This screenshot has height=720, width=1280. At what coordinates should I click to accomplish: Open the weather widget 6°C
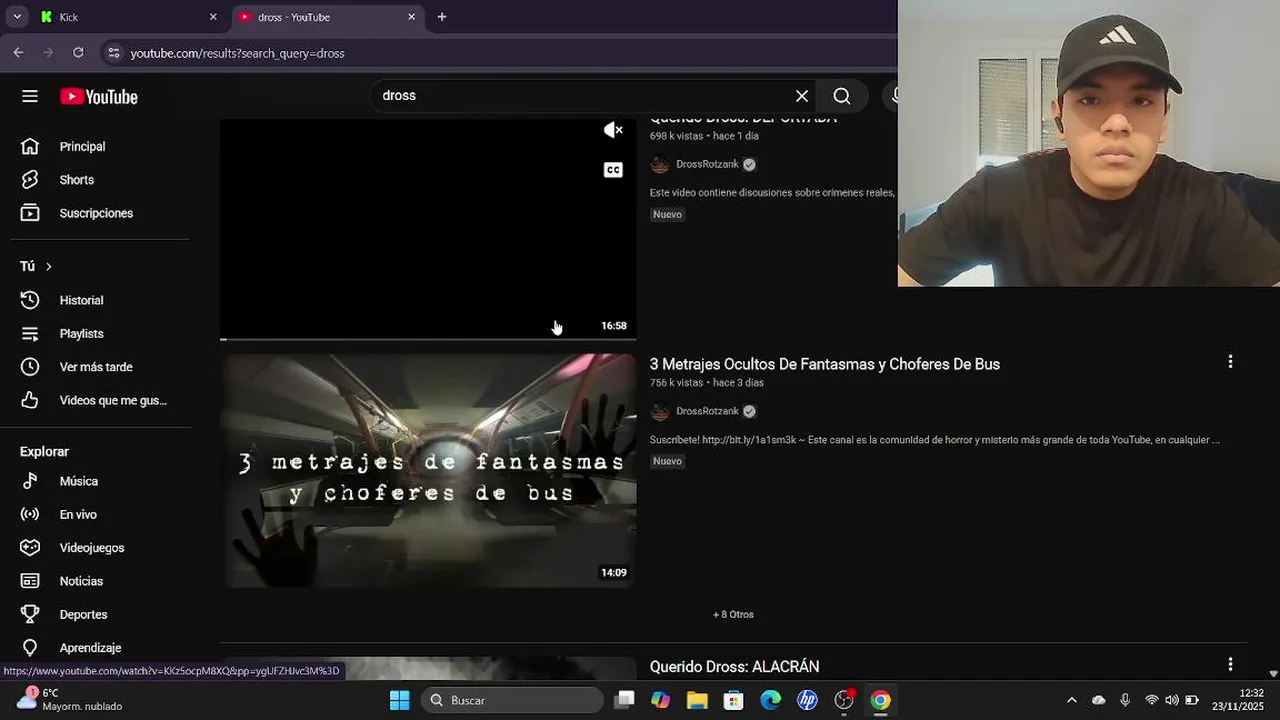pos(68,700)
